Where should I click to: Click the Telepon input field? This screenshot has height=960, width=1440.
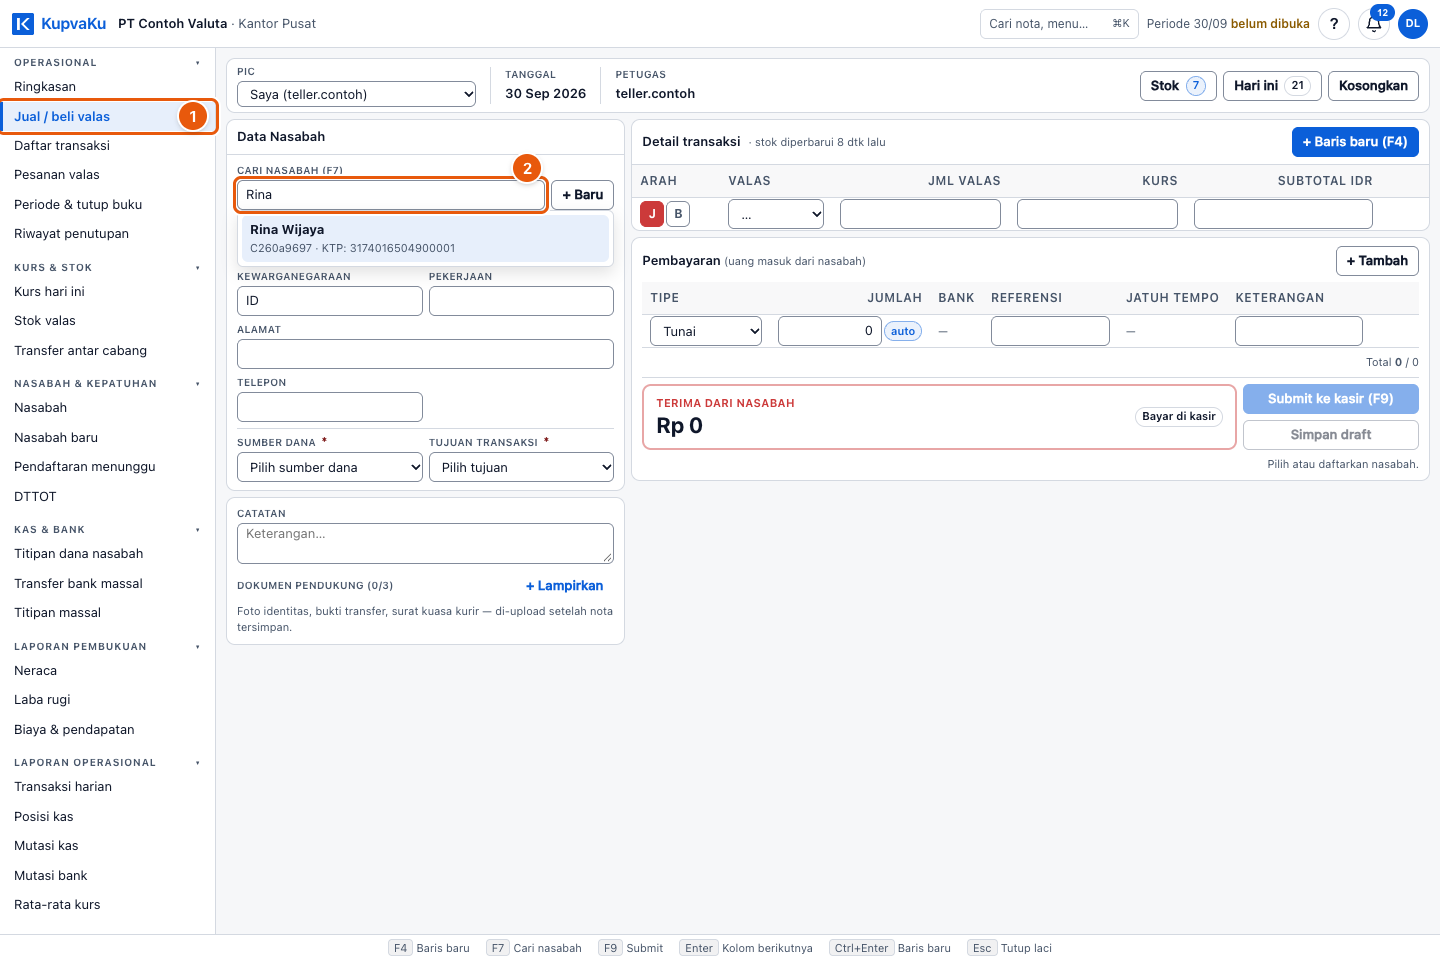coord(330,407)
